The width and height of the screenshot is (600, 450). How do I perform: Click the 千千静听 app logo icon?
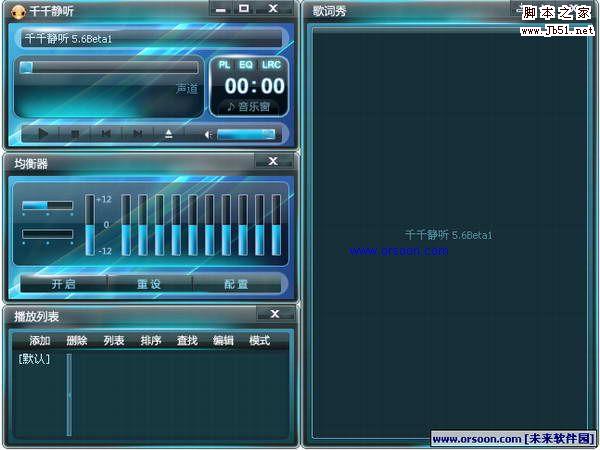point(18,11)
